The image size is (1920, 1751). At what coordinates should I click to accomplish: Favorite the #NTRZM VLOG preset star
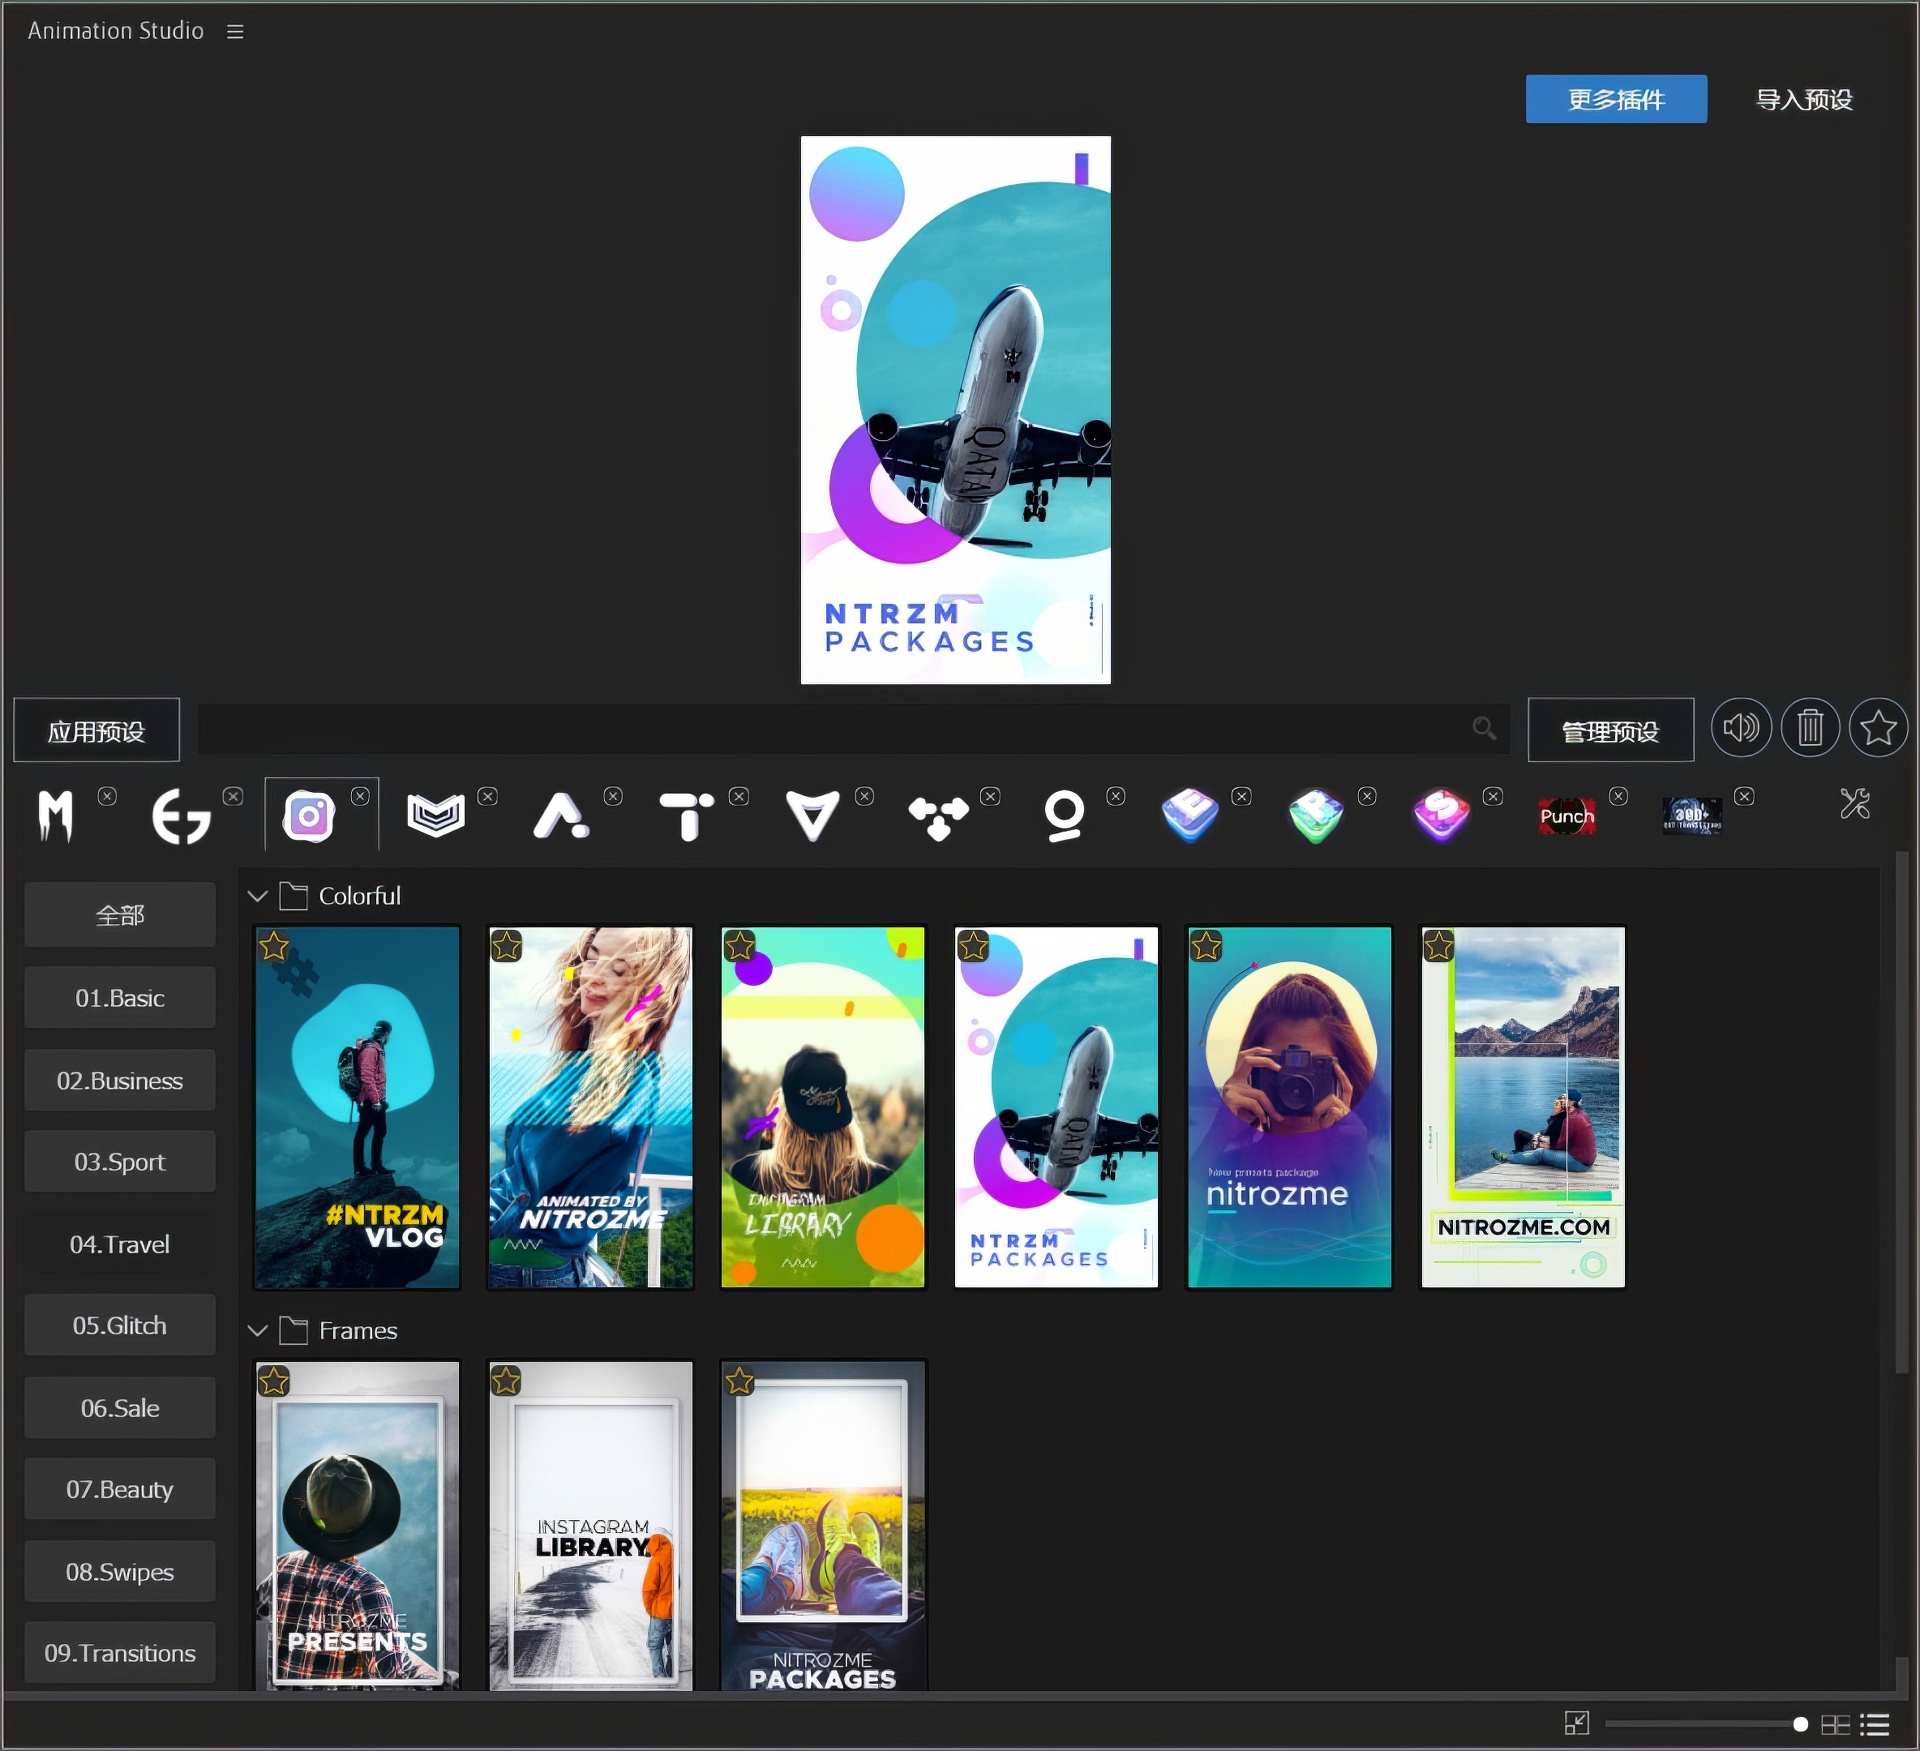[x=274, y=945]
